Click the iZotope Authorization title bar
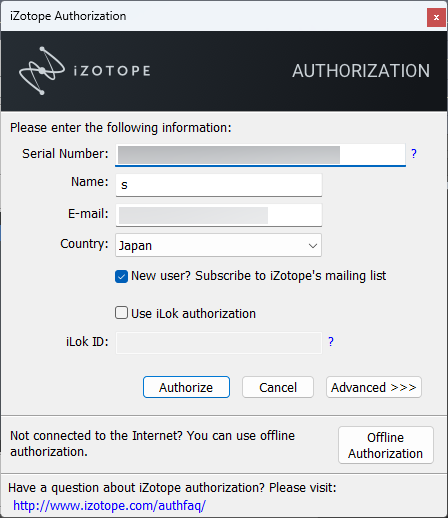 (213, 16)
